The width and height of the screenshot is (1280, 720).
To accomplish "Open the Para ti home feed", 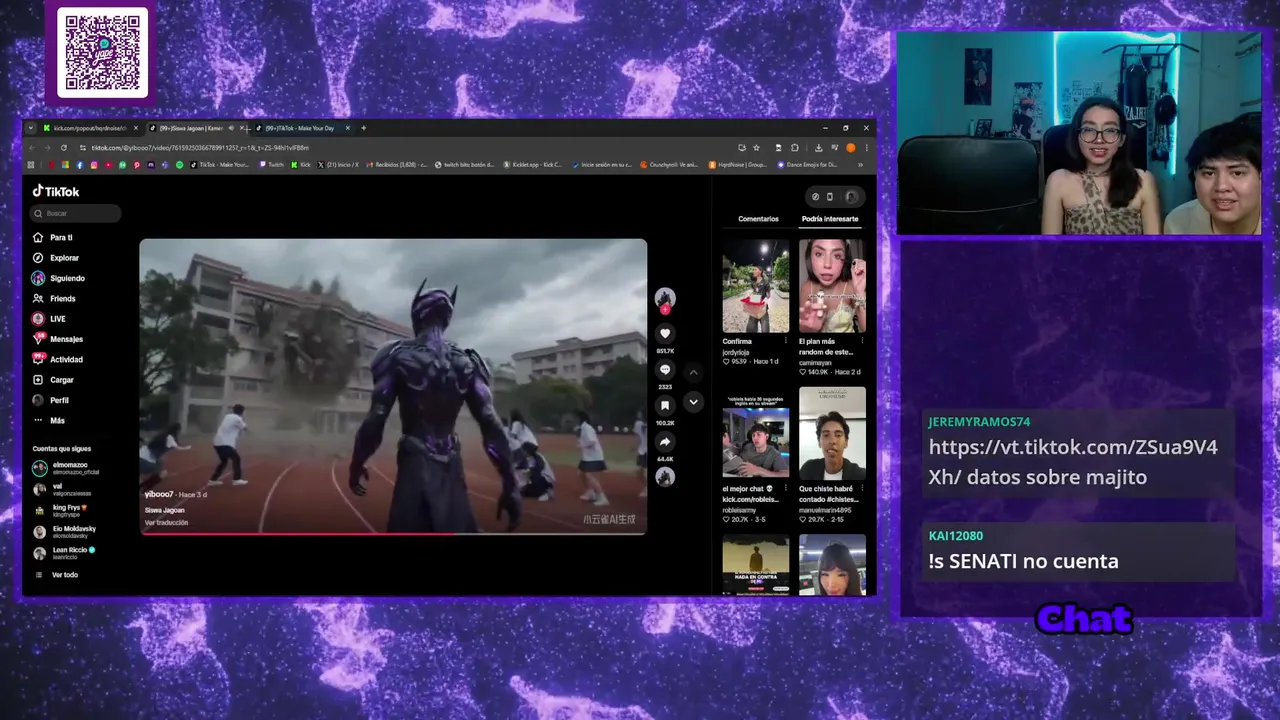I will pos(53,237).
